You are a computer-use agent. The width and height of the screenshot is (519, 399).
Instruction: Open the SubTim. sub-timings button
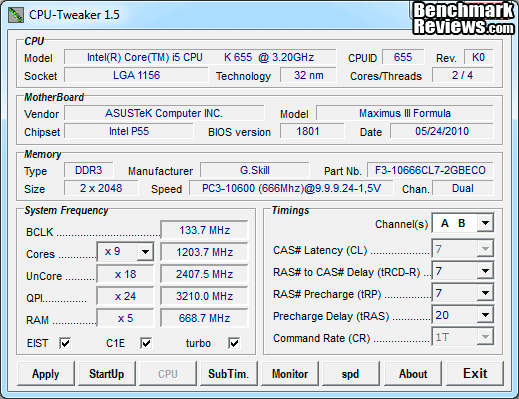[229, 374]
